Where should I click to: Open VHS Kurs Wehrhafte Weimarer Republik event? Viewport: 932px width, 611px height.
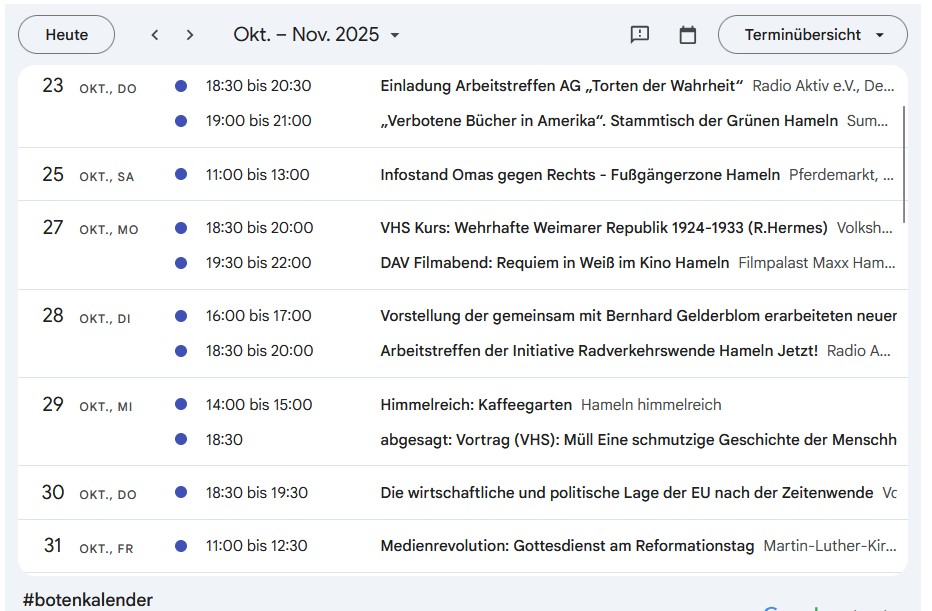pos(603,228)
